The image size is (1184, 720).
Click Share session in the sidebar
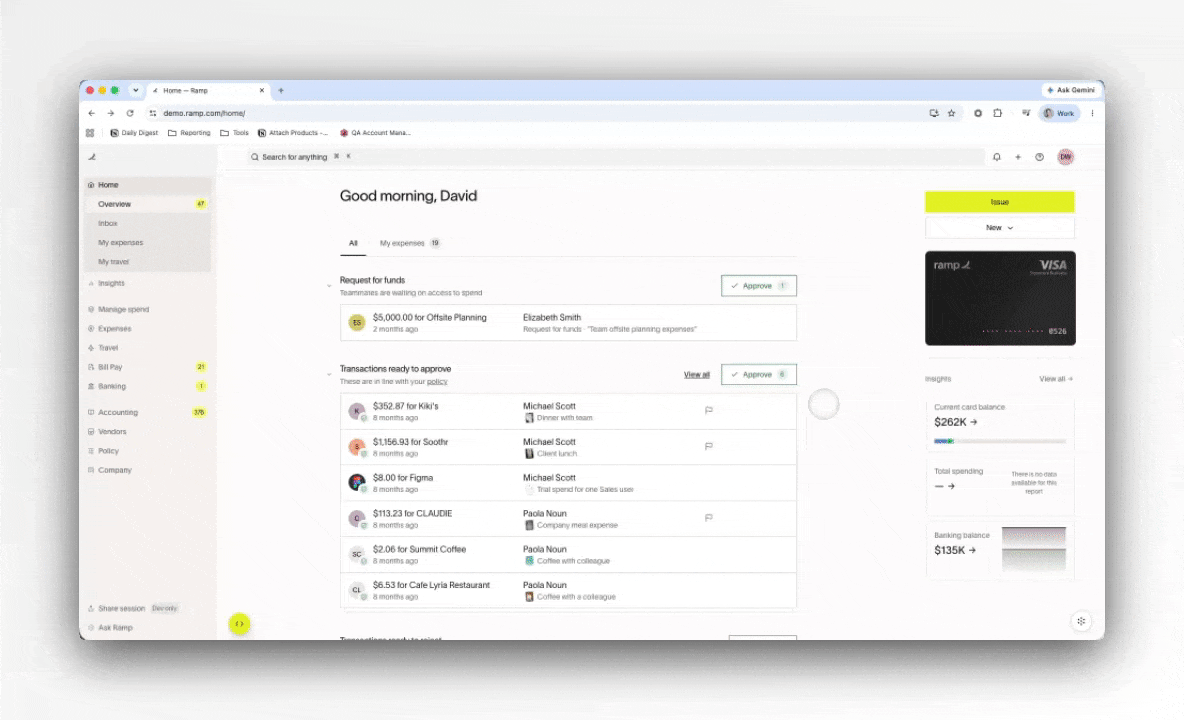[x=121, y=608]
